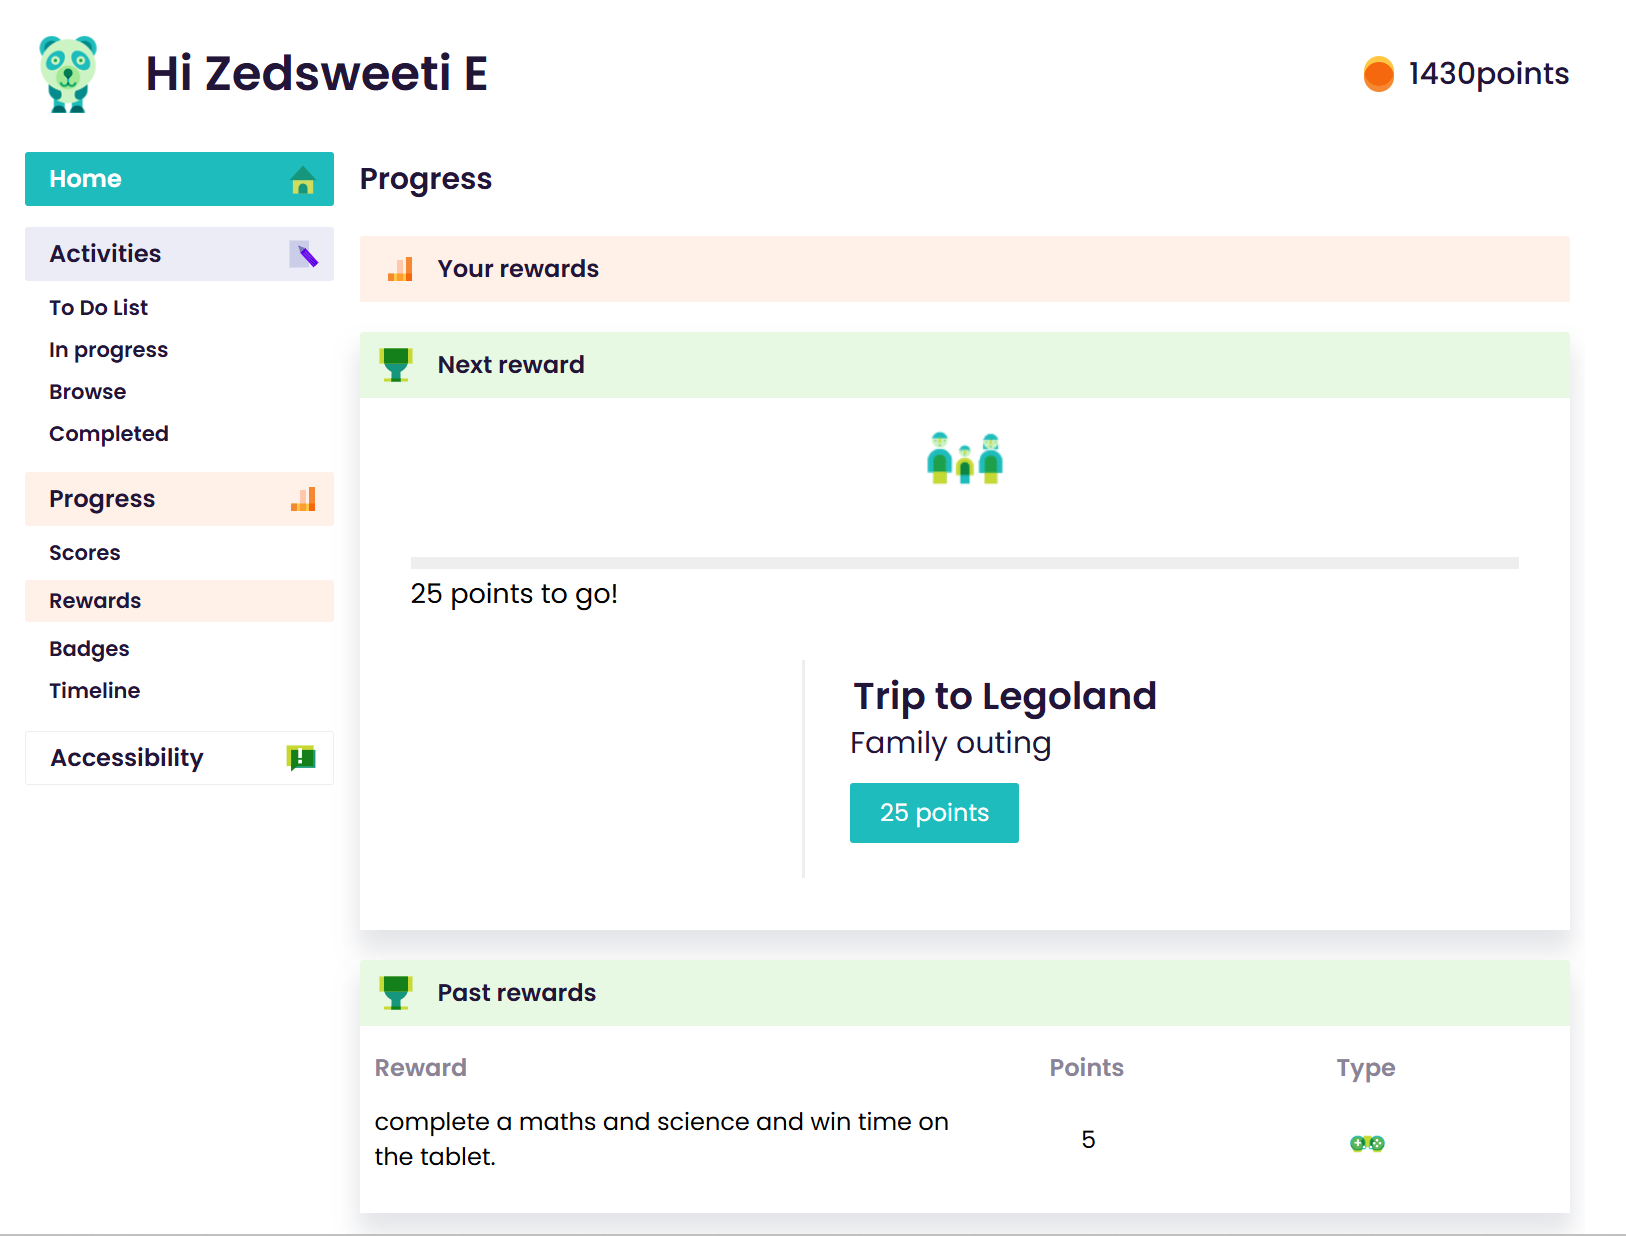Viewport: 1626px width, 1236px height.
Task: Select Badges in the Progress menu
Action: [89, 649]
